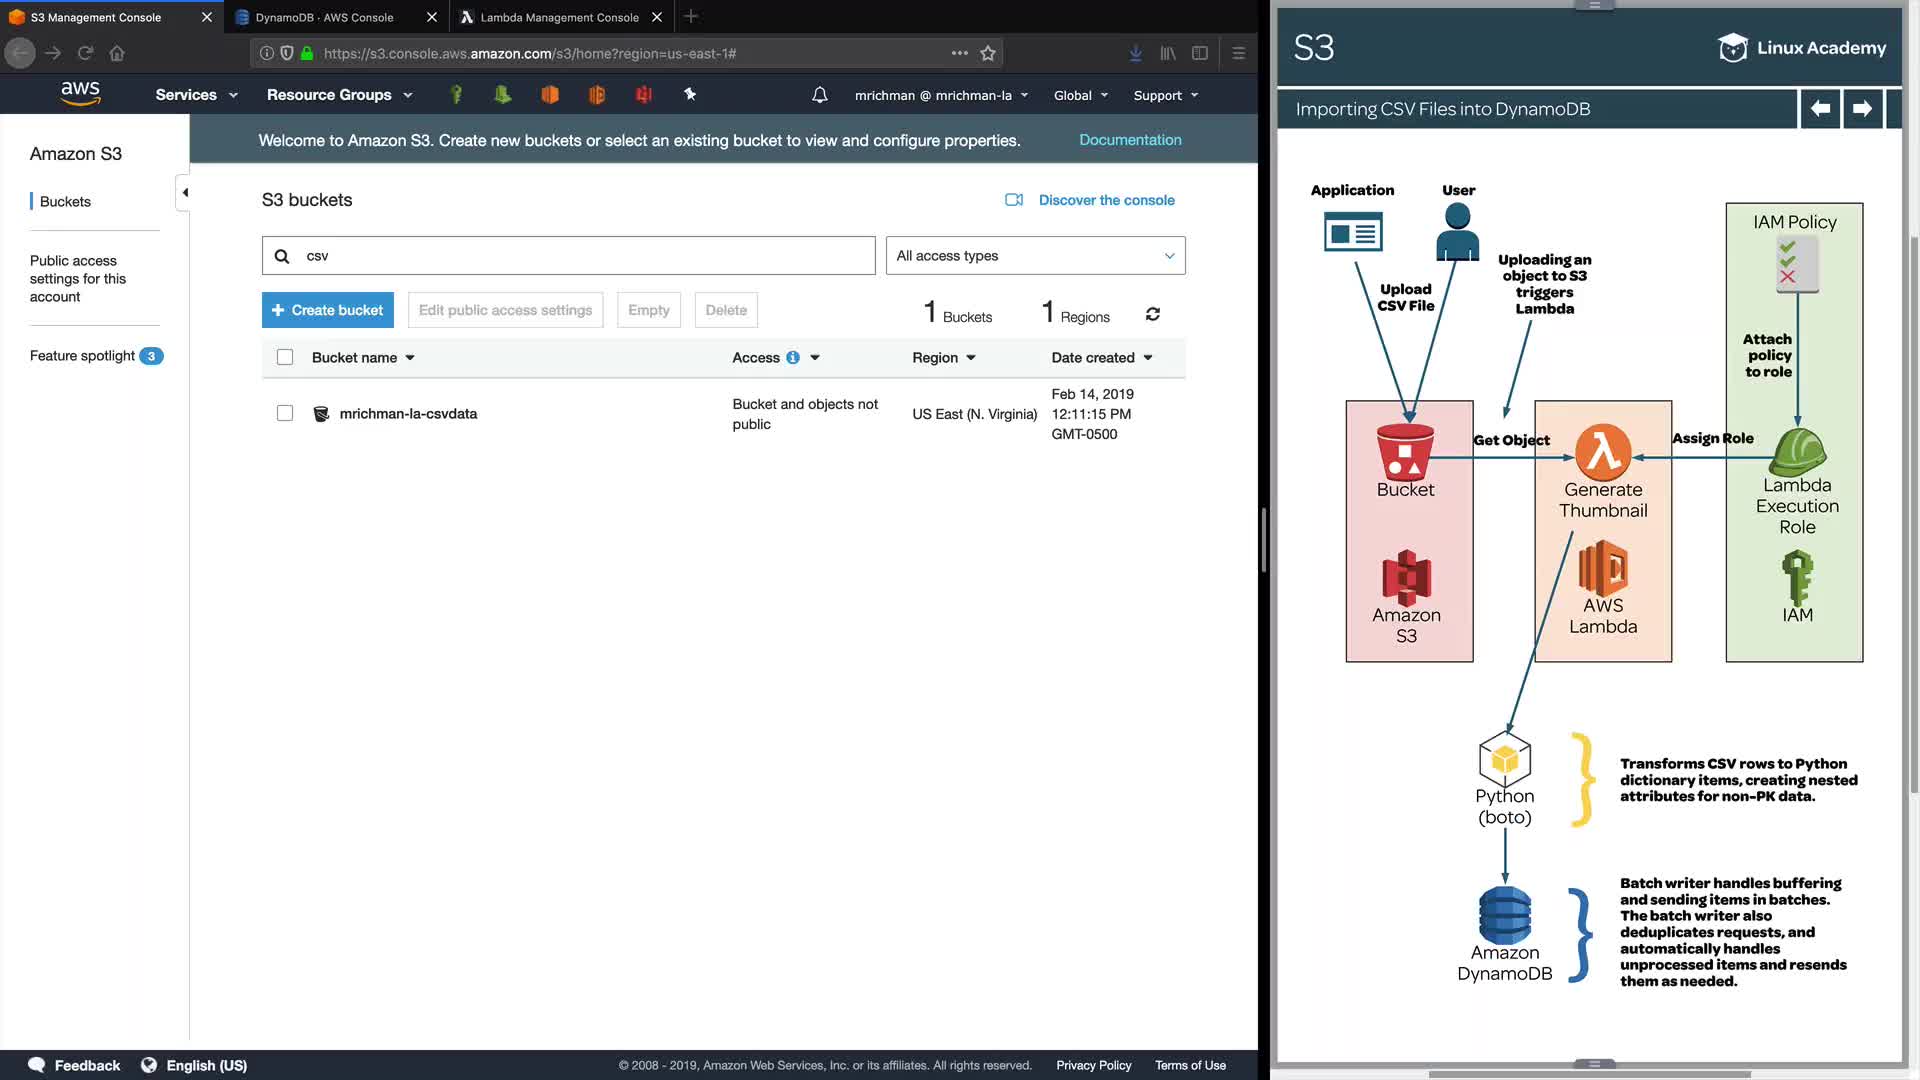This screenshot has width=1920, height=1080.
Task: Collapse the S3 sidebar panel
Action: [x=184, y=192]
